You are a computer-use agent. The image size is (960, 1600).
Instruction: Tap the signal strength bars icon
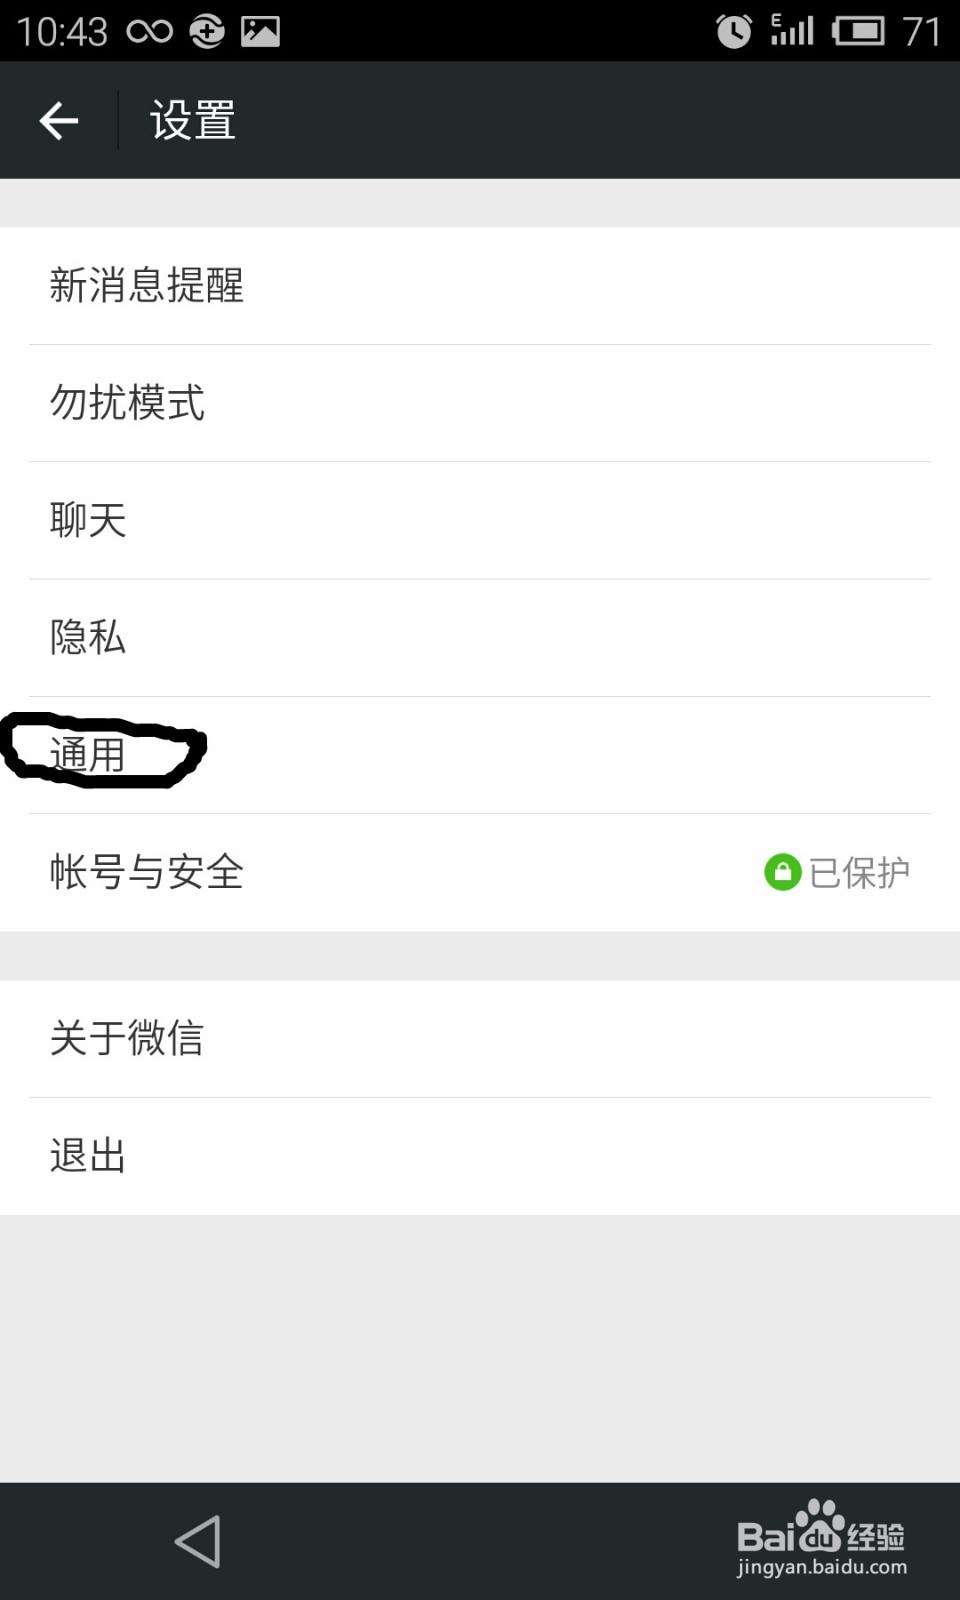tap(792, 30)
